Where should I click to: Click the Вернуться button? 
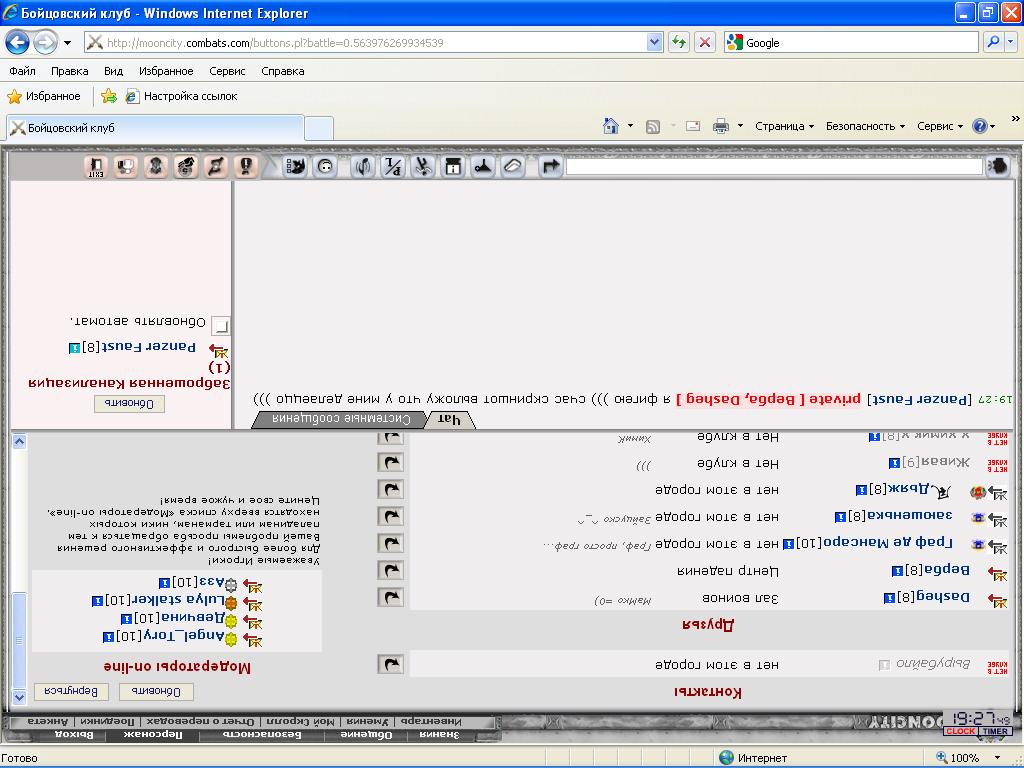pyautogui.click(x=71, y=692)
